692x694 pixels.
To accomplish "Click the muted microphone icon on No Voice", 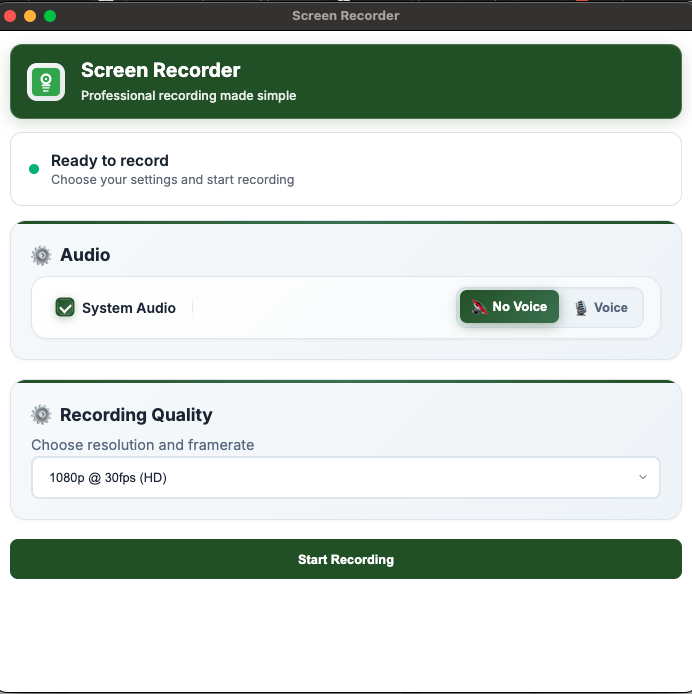I will pos(479,307).
